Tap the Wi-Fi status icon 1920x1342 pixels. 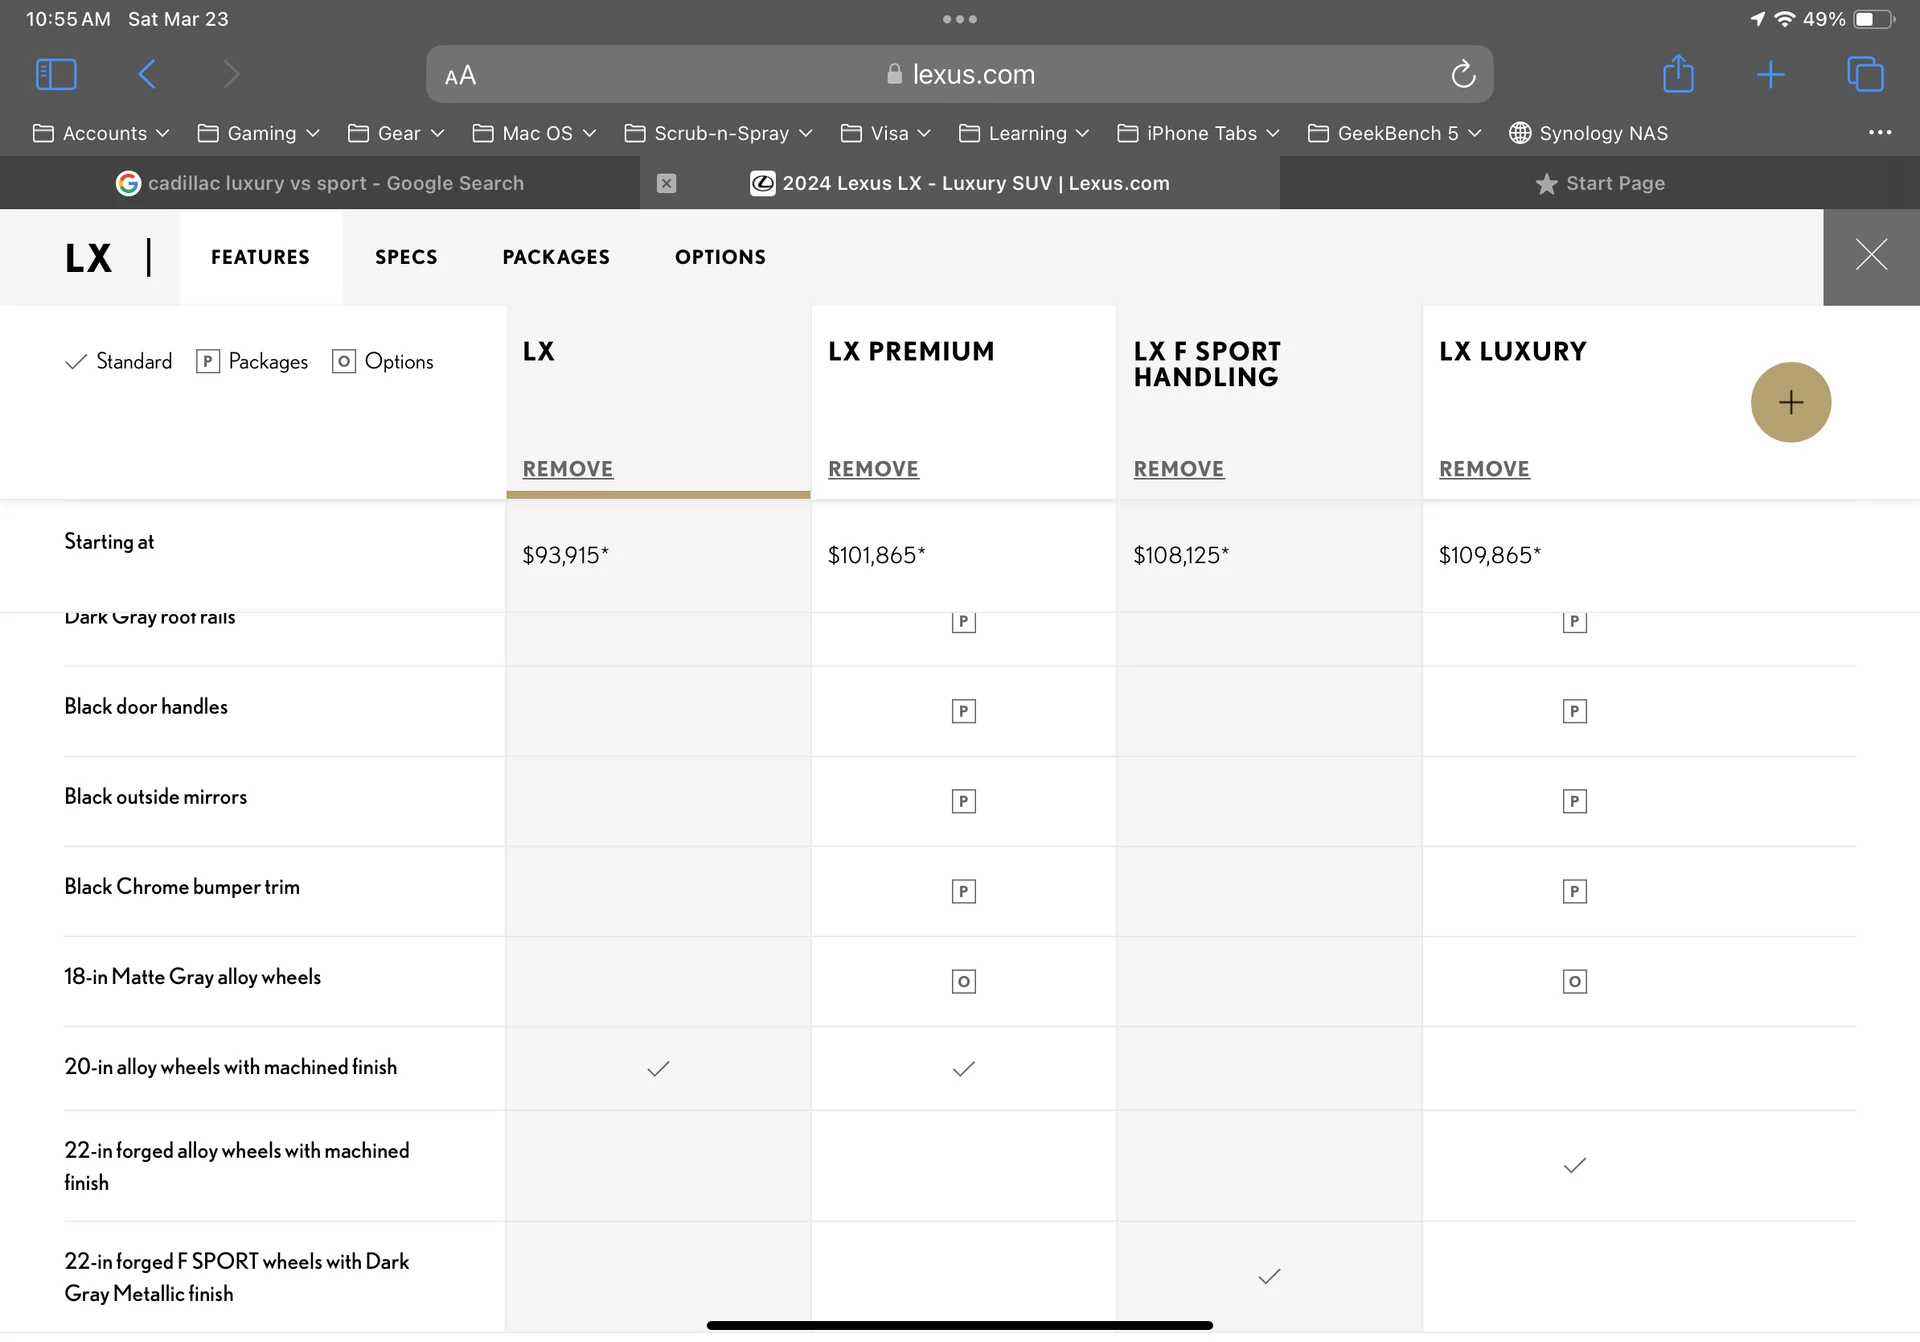[1784, 19]
